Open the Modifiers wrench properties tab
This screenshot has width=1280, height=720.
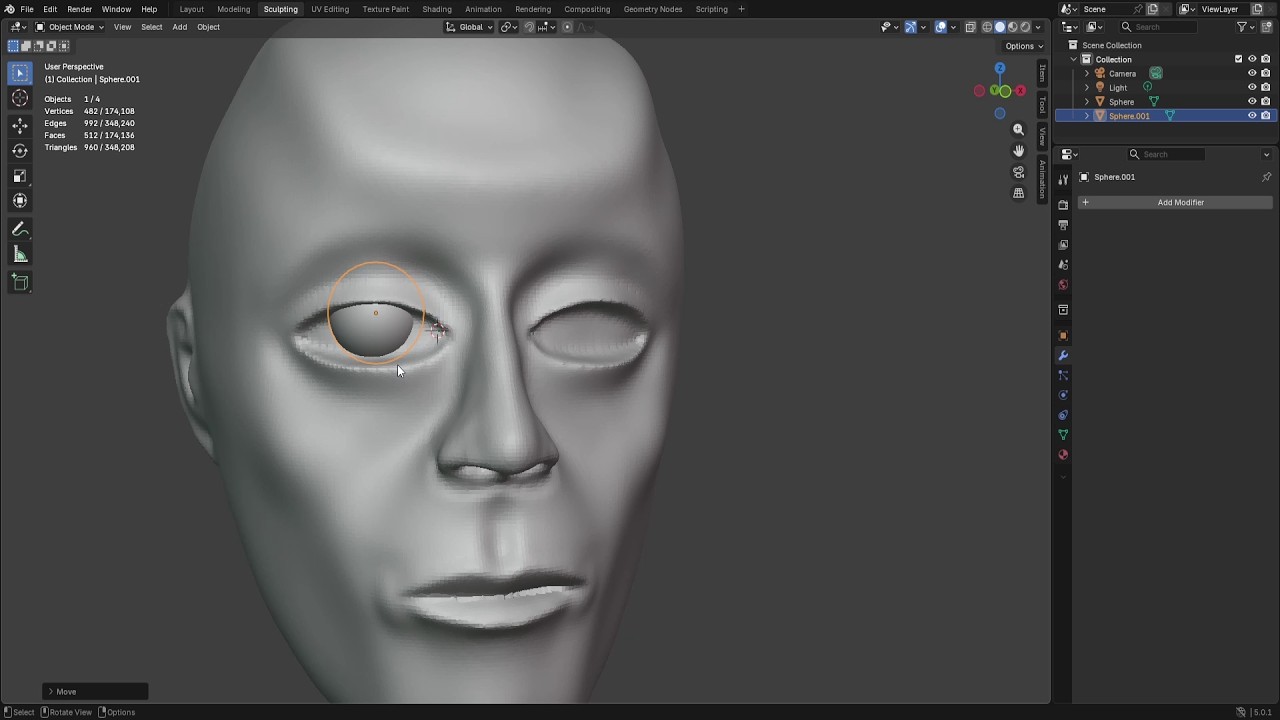[1063, 355]
